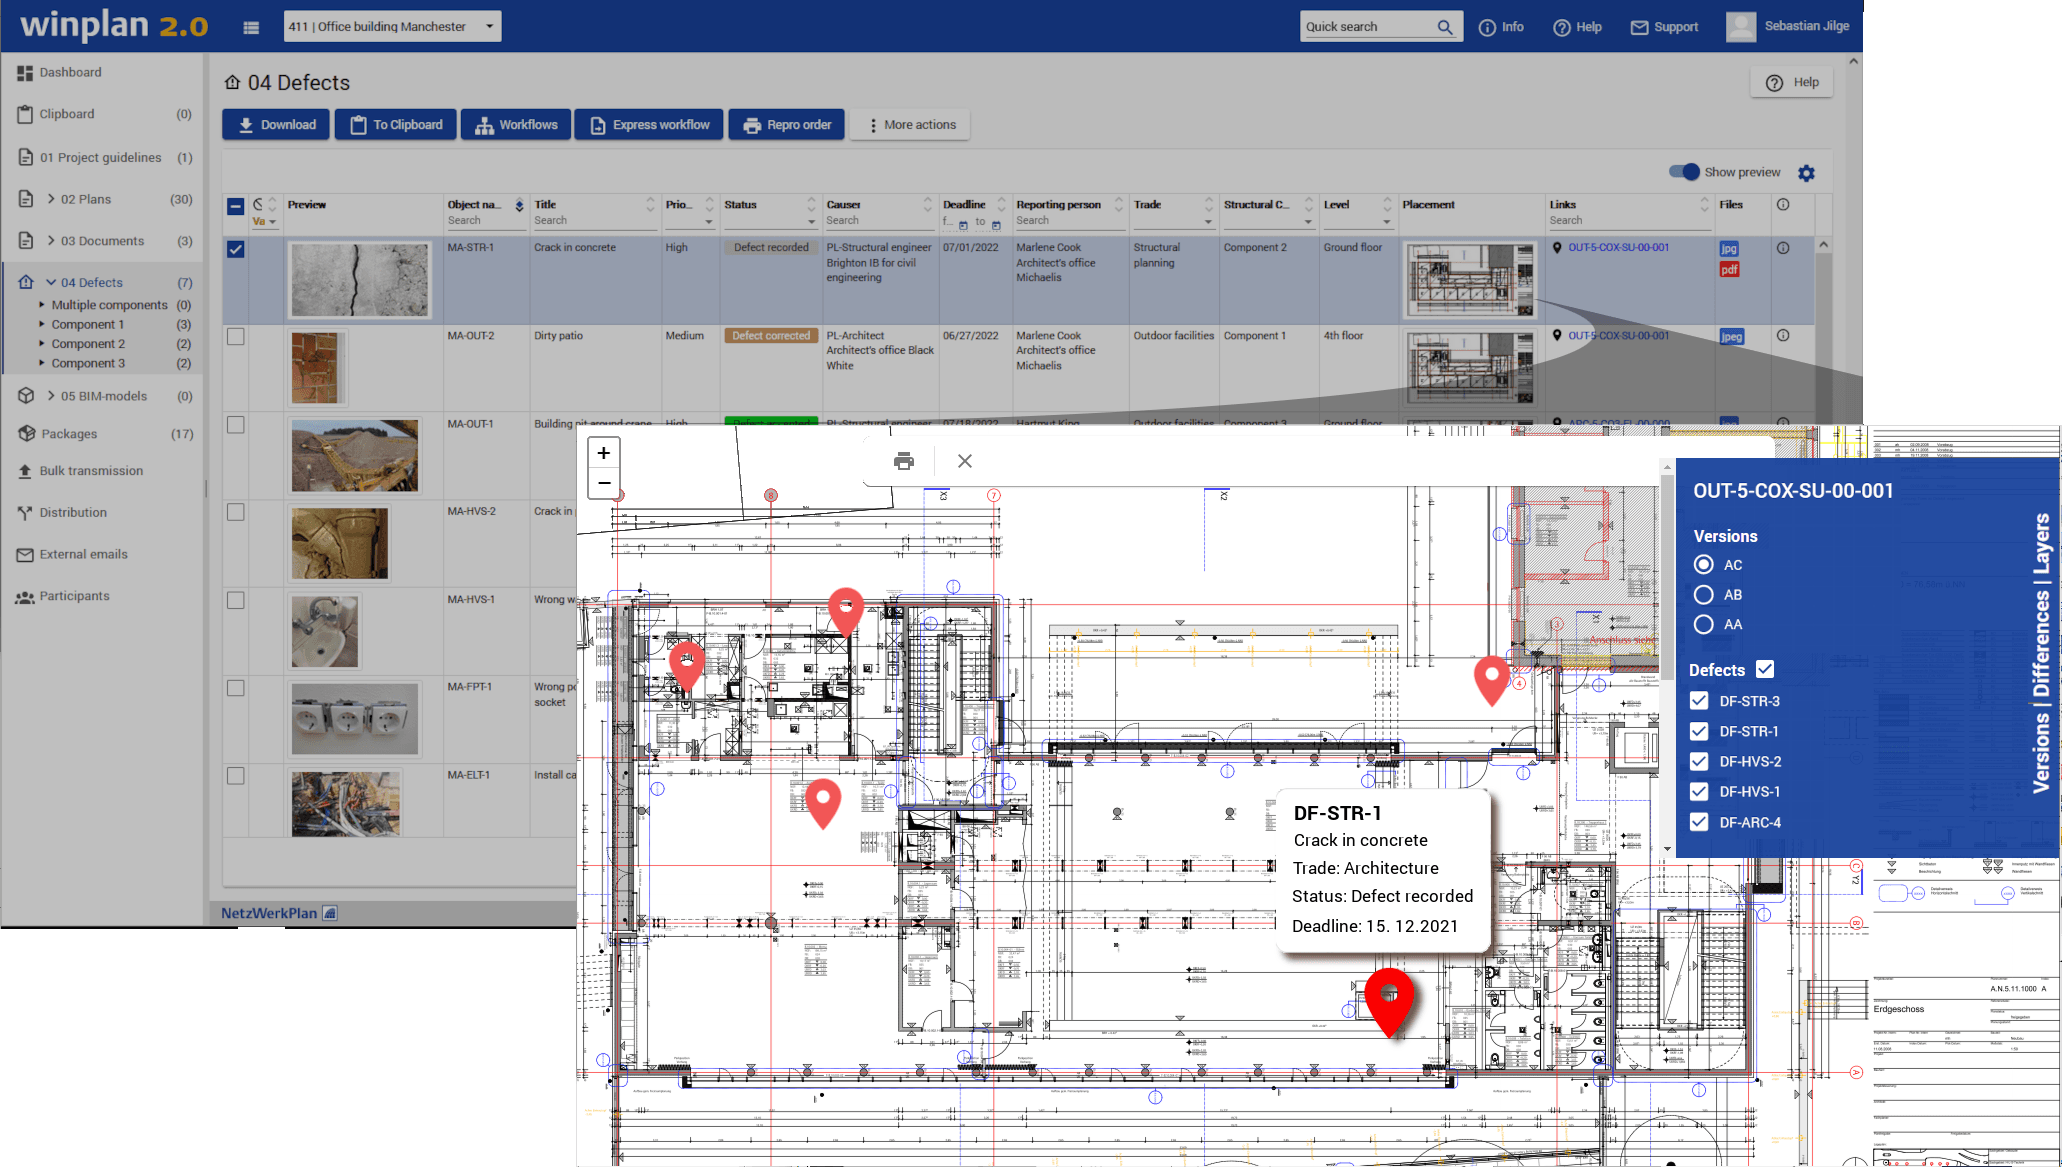This screenshot has width=2062, height=1167.
Task: Expand Component 1 subfolder
Action: click(42, 325)
